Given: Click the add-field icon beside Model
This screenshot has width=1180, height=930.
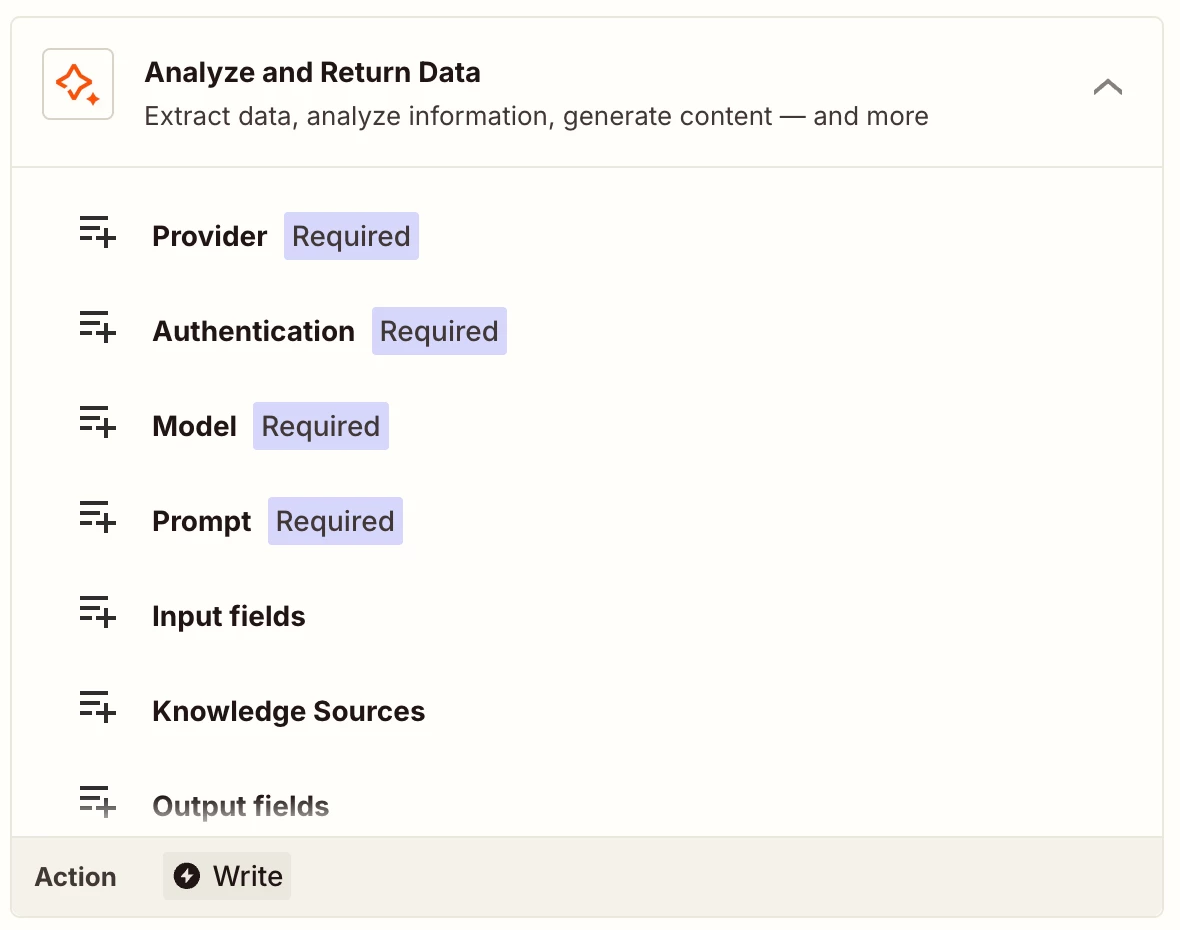Looking at the screenshot, I should [x=98, y=422].
